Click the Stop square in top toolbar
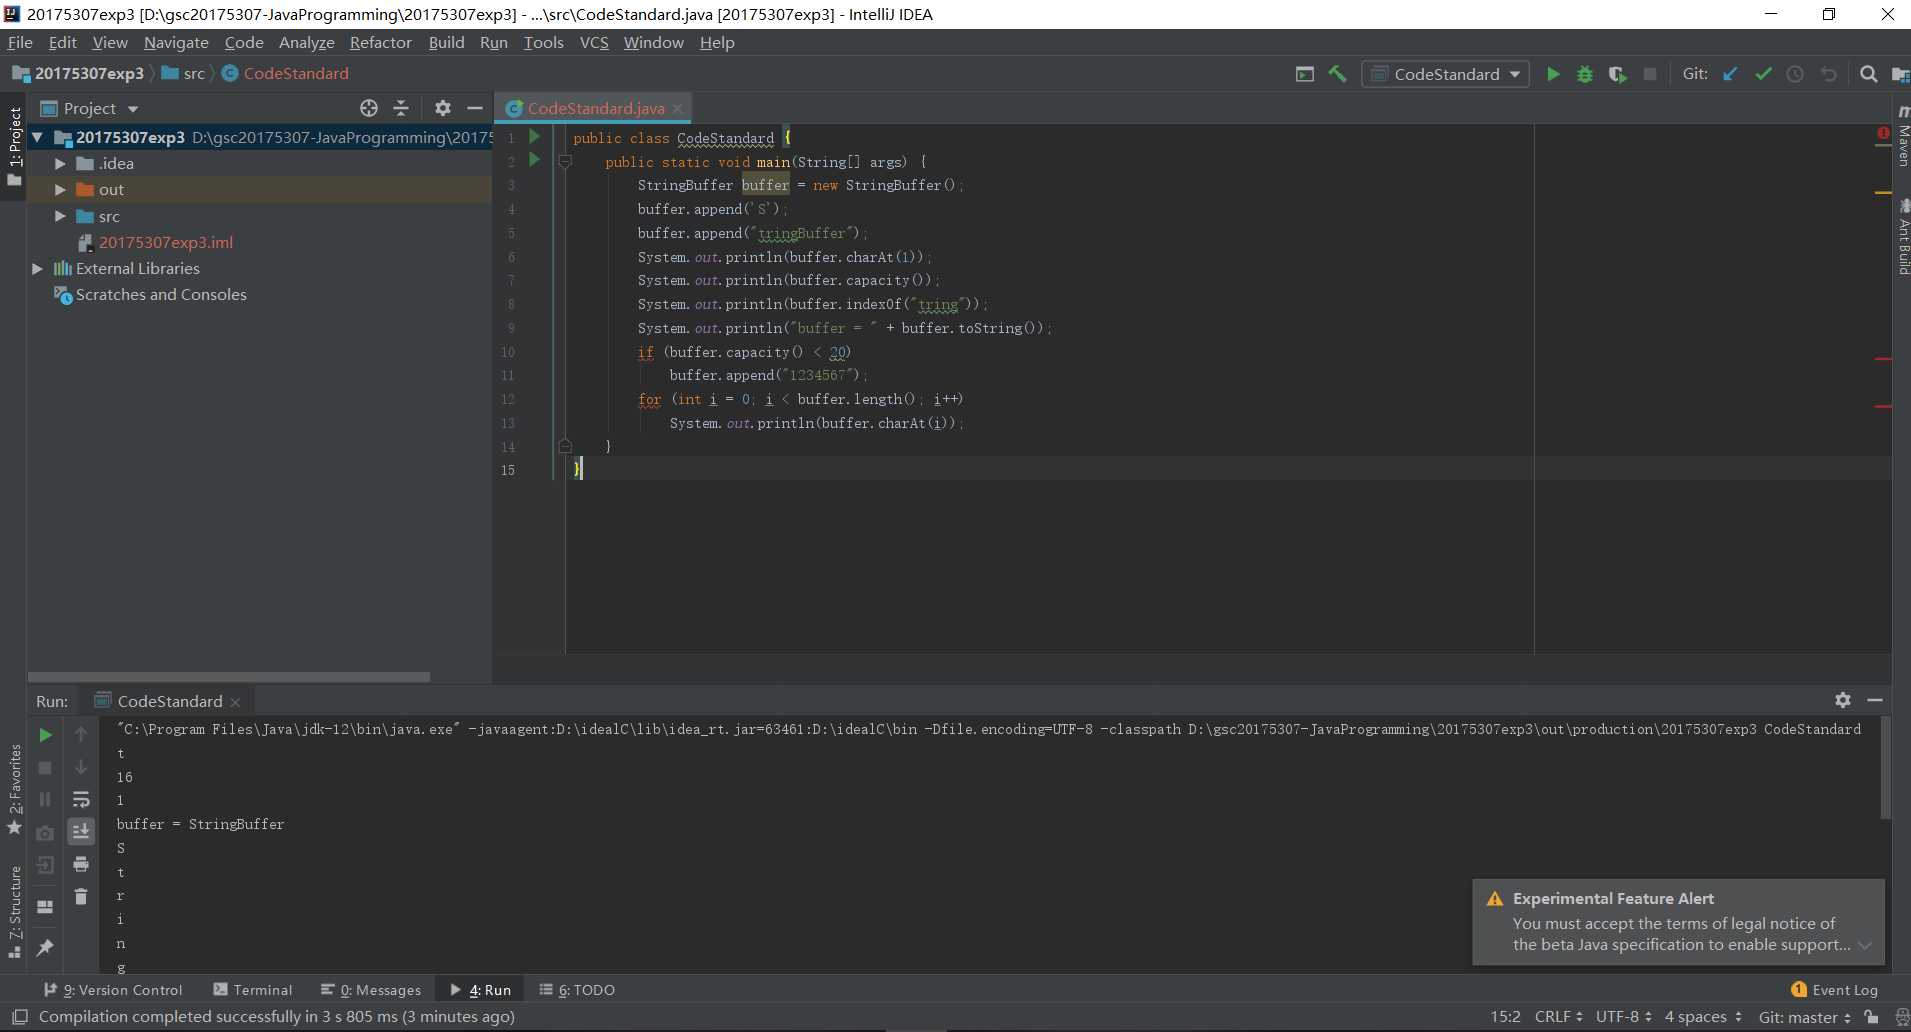Viewport: 1911px width, 1032px height. 1650,74
